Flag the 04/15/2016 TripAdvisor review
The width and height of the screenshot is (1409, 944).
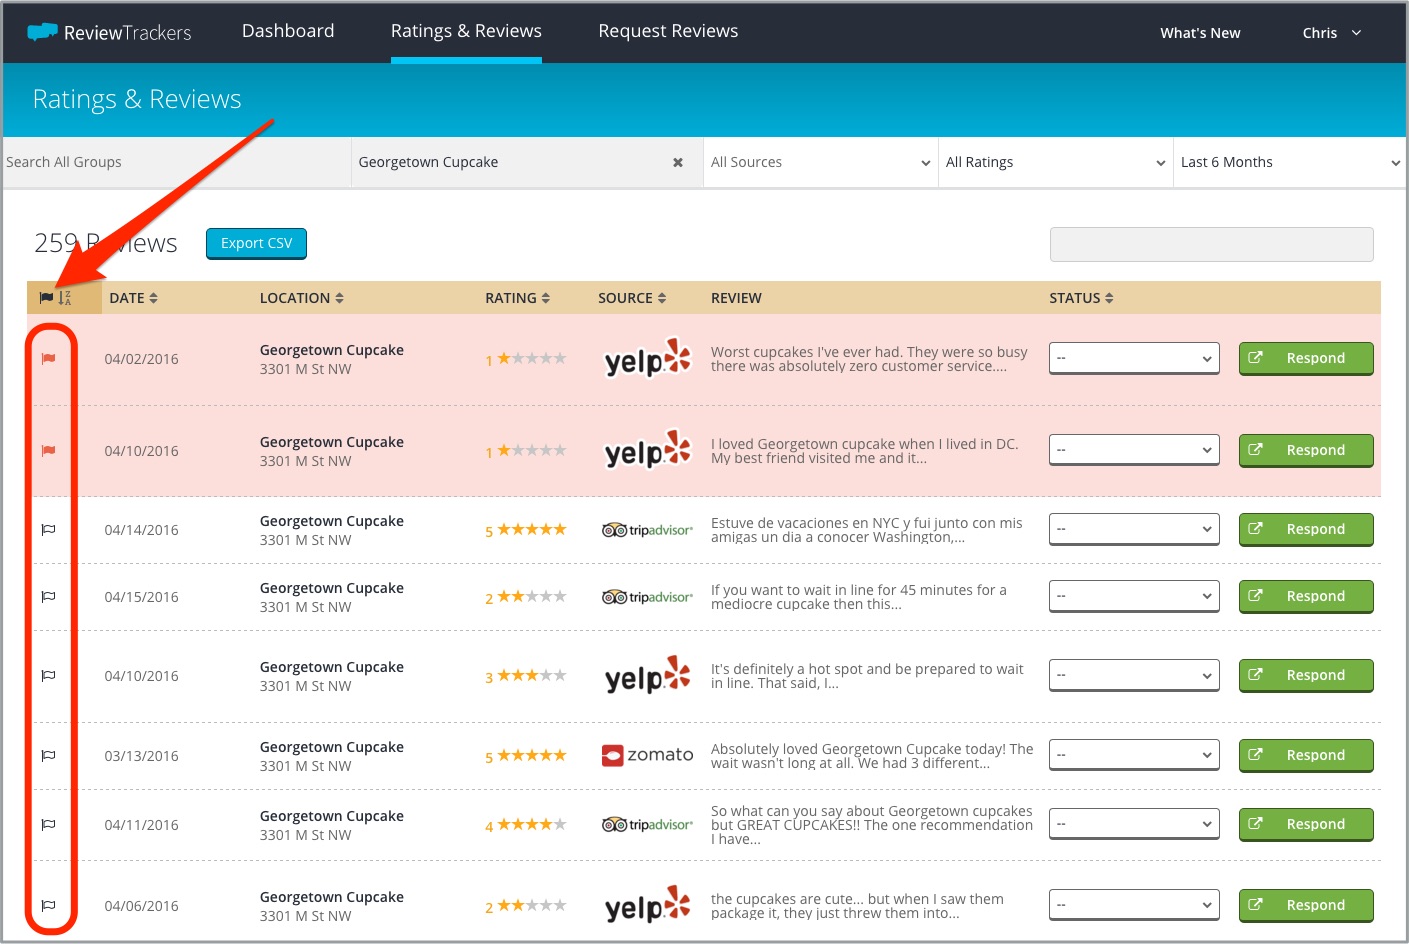pos(48,597)
